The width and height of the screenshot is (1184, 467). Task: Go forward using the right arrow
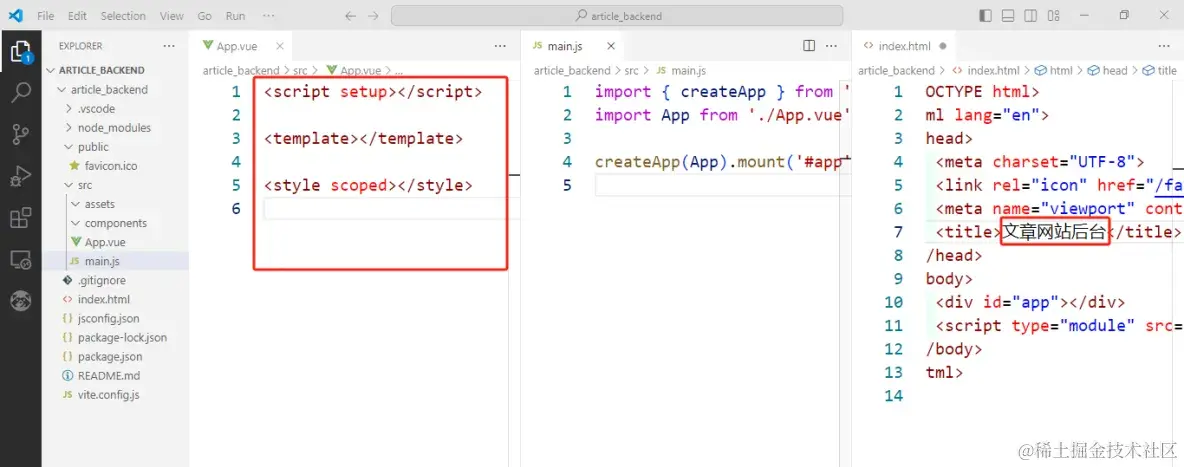click(373, 16)
